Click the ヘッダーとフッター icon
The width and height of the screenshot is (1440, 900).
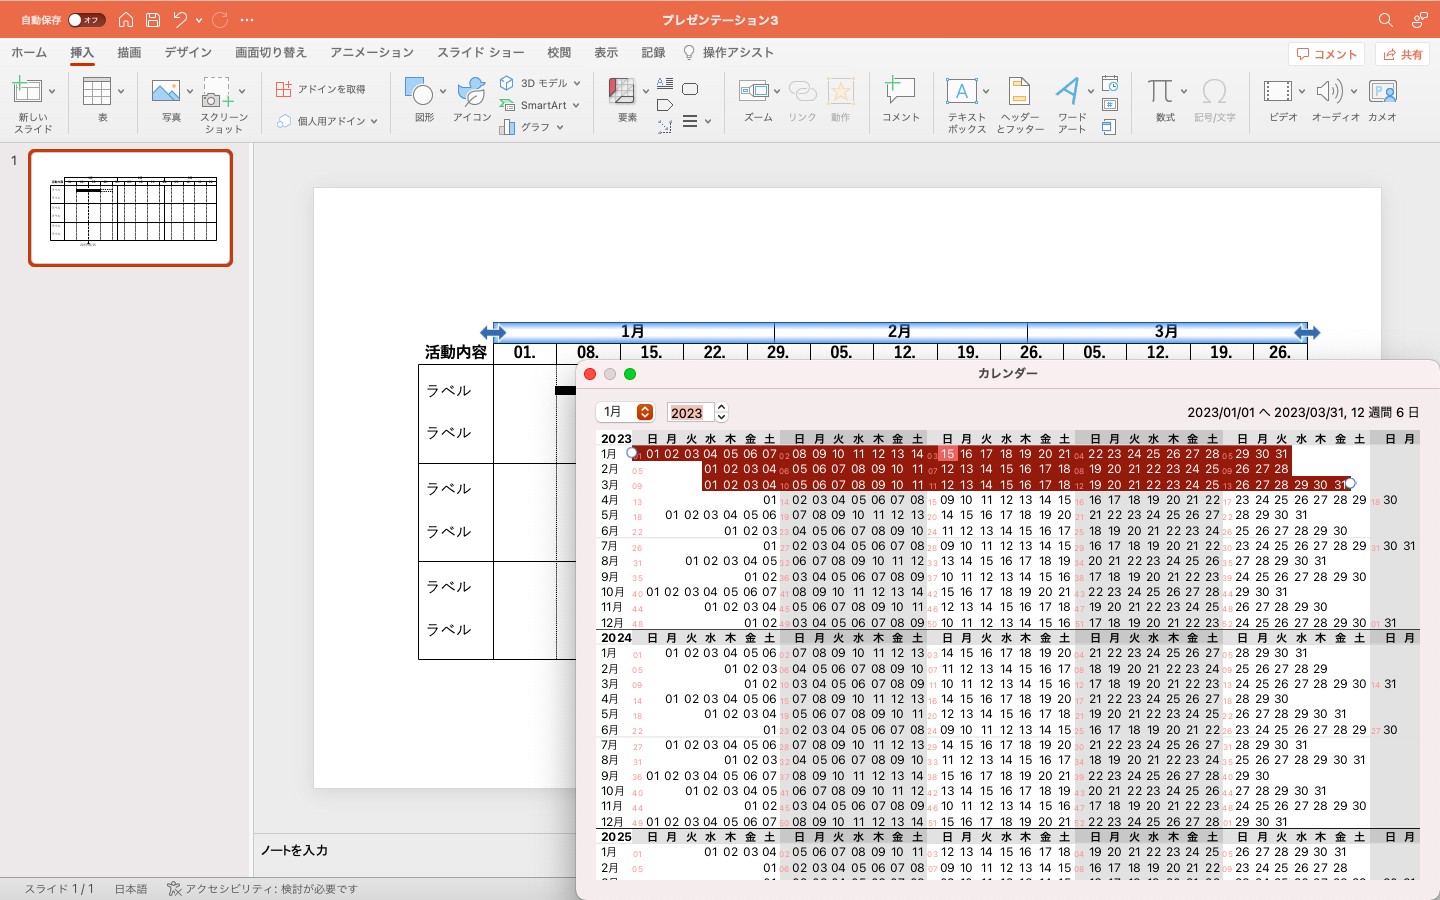pyautogui.click(x=1019, y=91)
